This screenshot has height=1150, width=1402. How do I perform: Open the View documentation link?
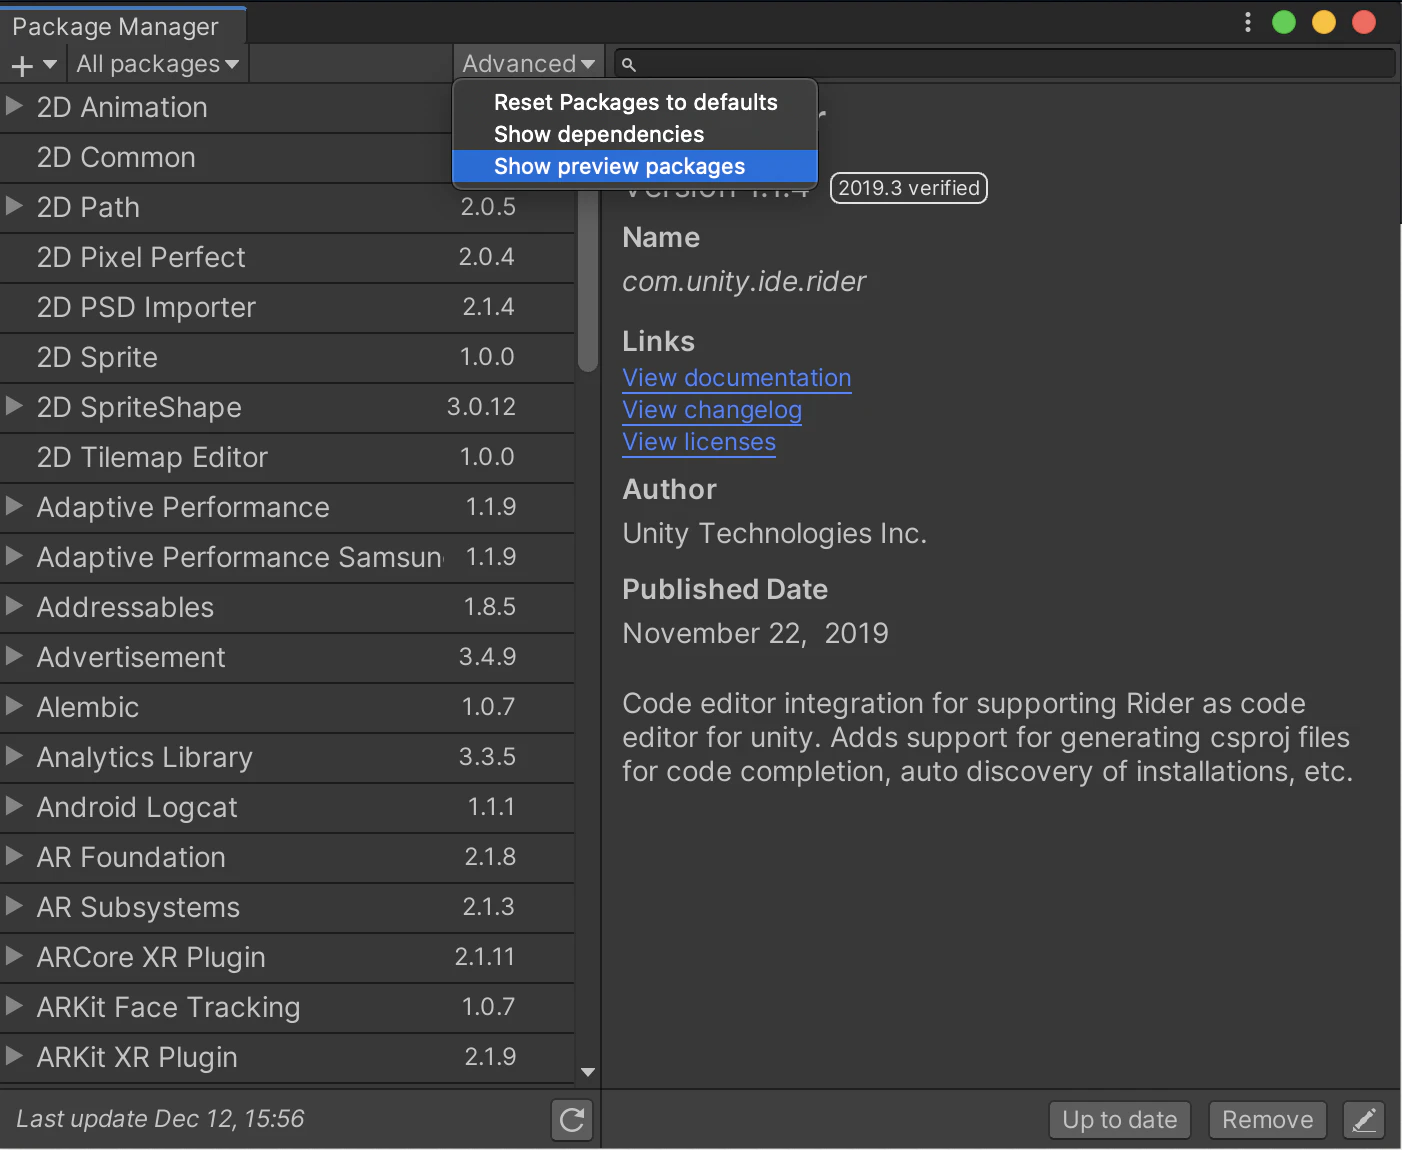pyautogui.click(x=737, y=378)
